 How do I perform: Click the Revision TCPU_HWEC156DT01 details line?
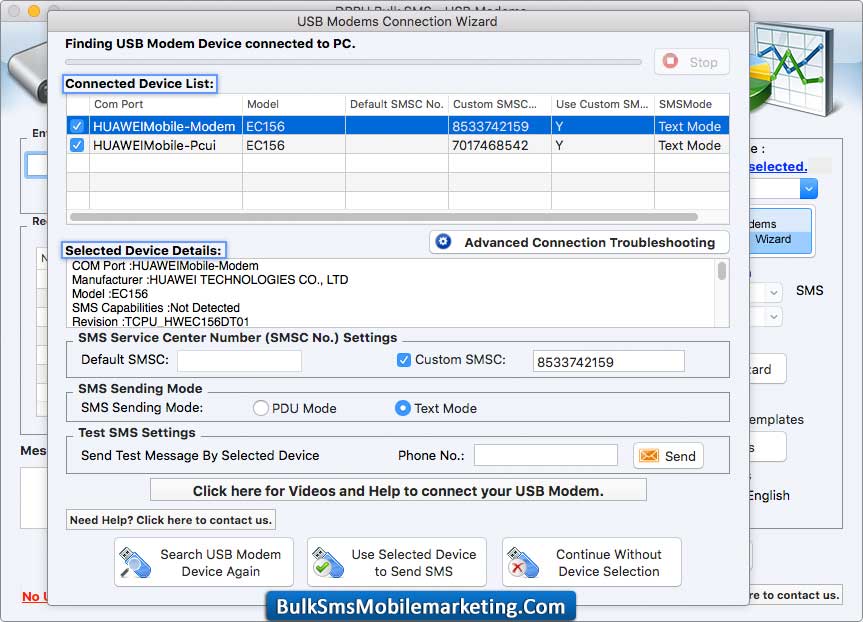point(160,321)
